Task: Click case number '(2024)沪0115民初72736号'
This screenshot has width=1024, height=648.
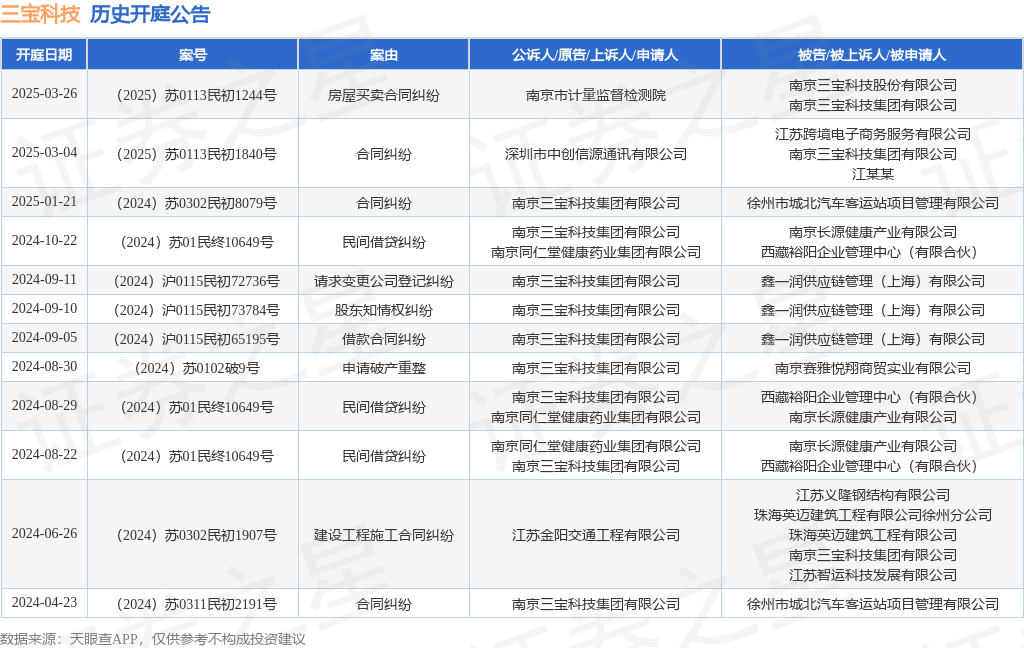Action: pyautogui.click(x=196, y=282)
